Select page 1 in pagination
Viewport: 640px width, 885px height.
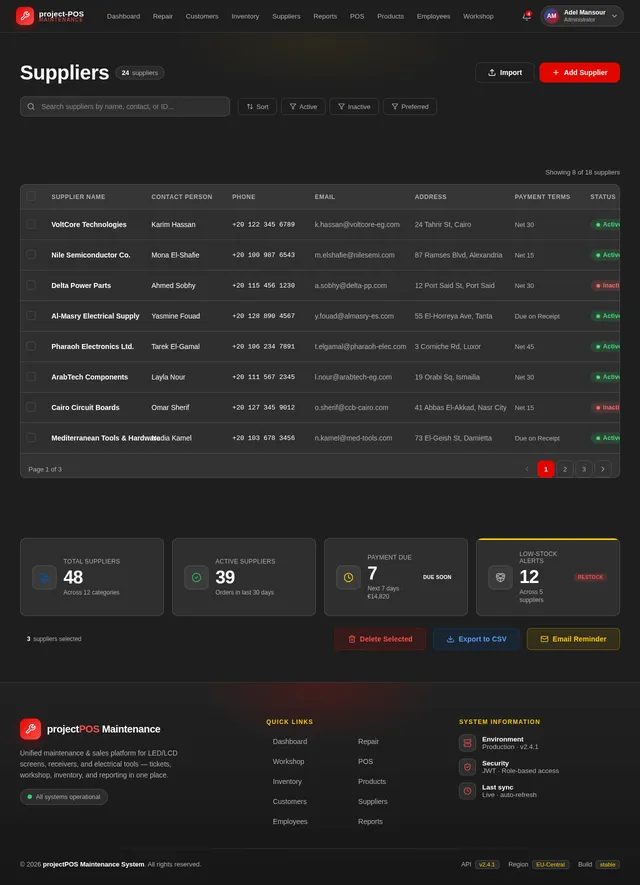pos(546,469)
